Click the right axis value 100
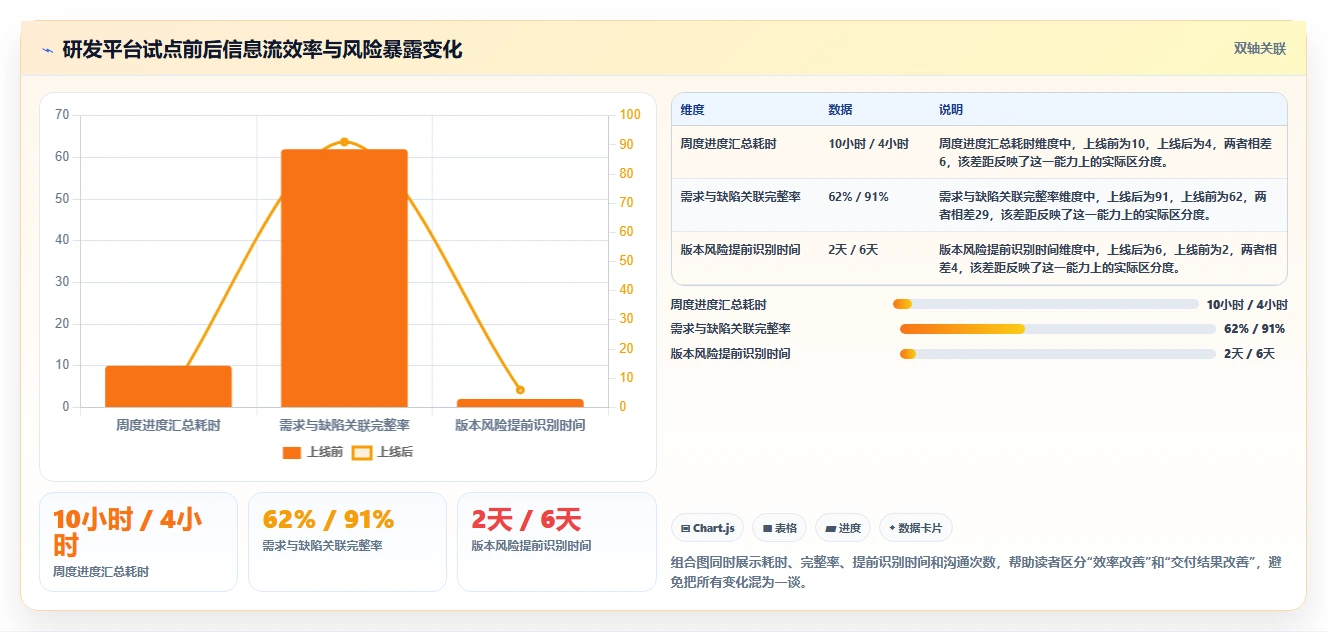 click(630, 115)
